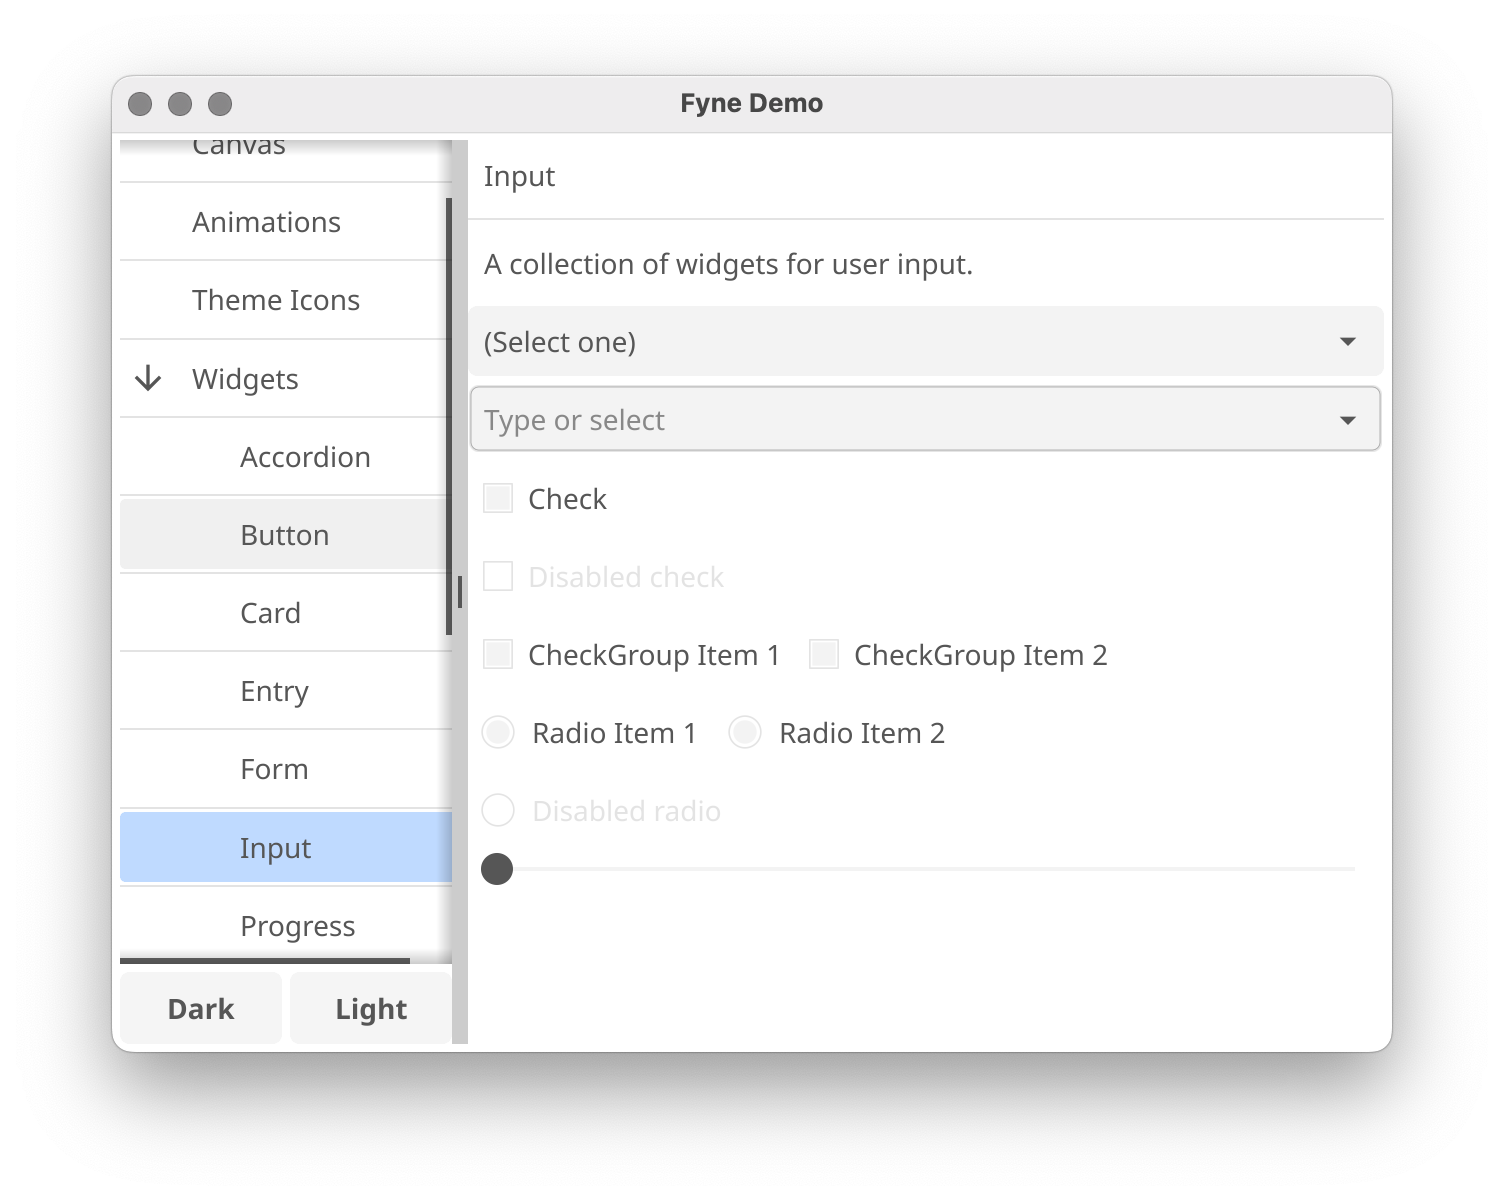This screenshot has width=1504, height=1200.
Task: Click the sidebar vertical scrollbar
Action: pyautogui.click(x=449, y=416)
